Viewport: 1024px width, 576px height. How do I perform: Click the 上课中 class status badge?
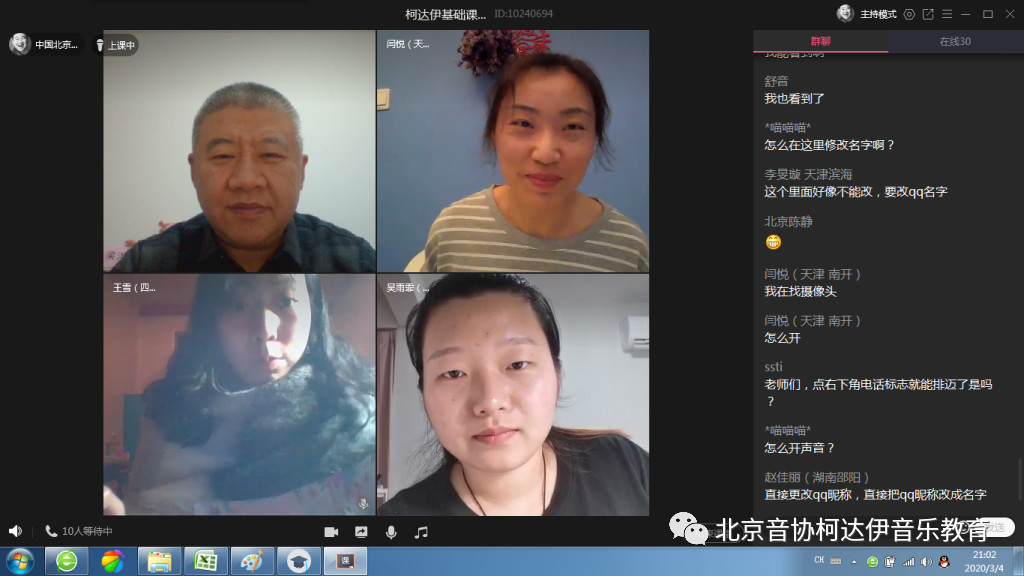(x=116, y=44)
